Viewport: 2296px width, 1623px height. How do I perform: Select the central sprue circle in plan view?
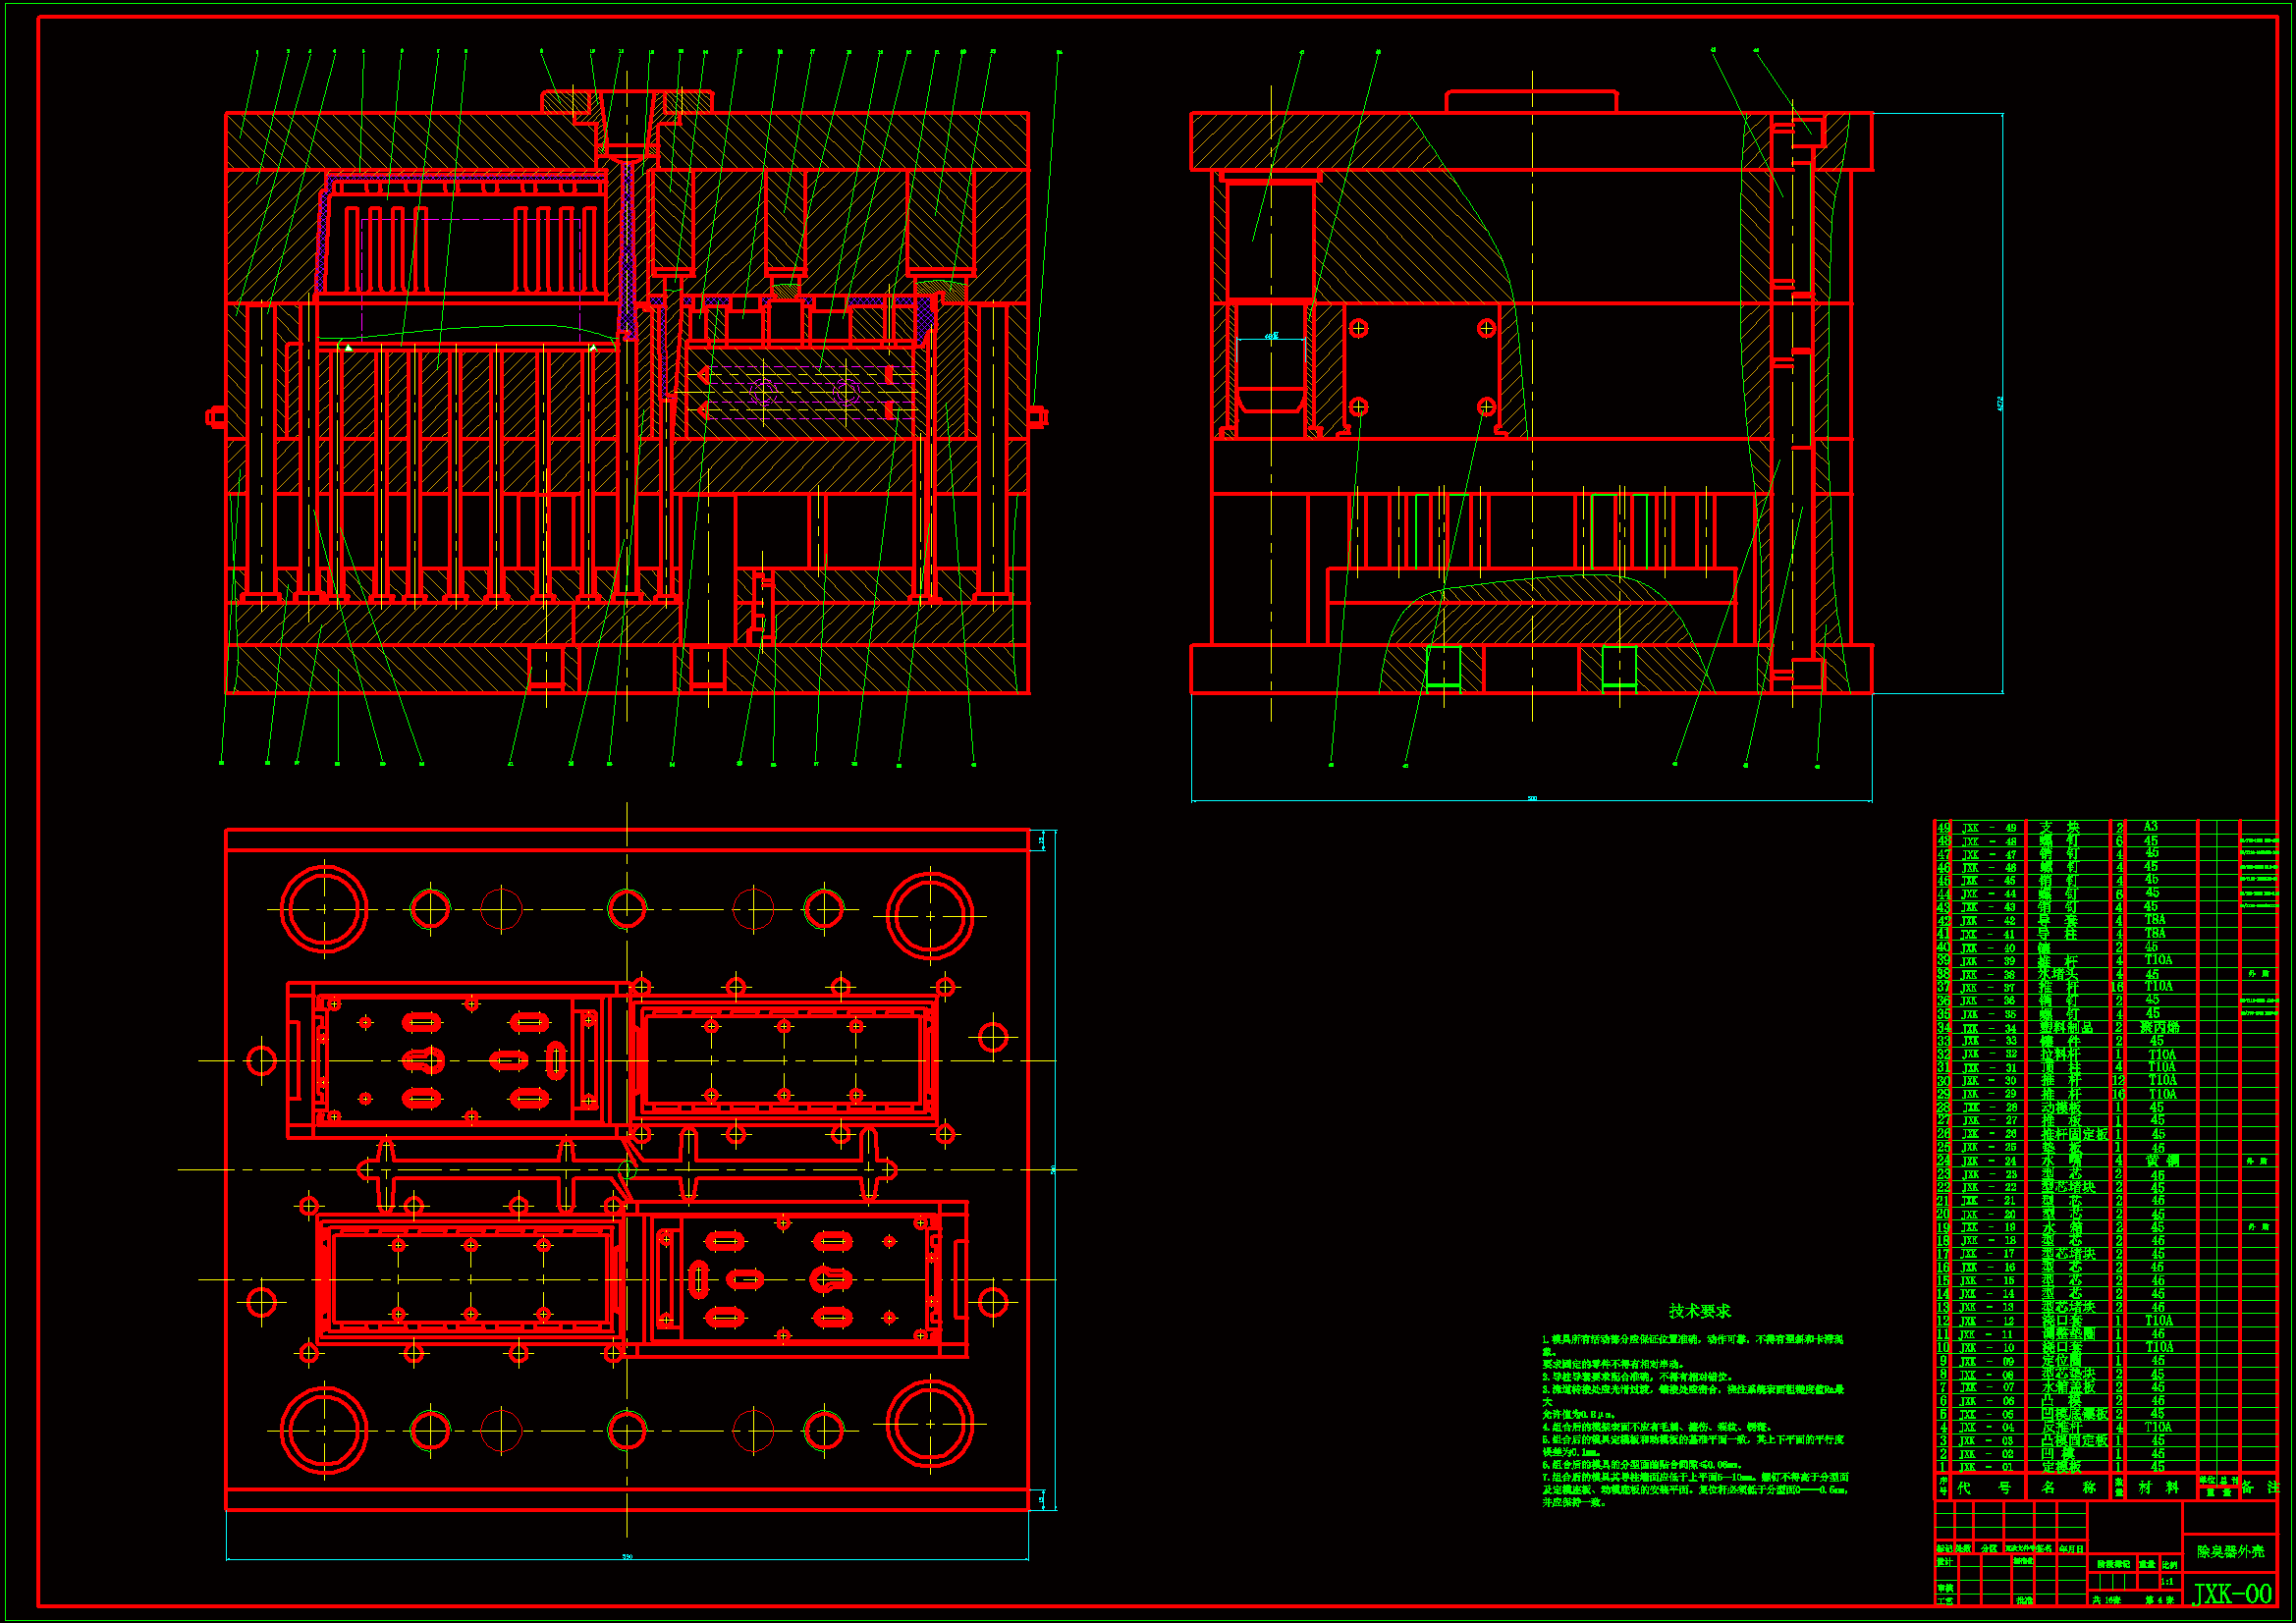[627, 1169]
